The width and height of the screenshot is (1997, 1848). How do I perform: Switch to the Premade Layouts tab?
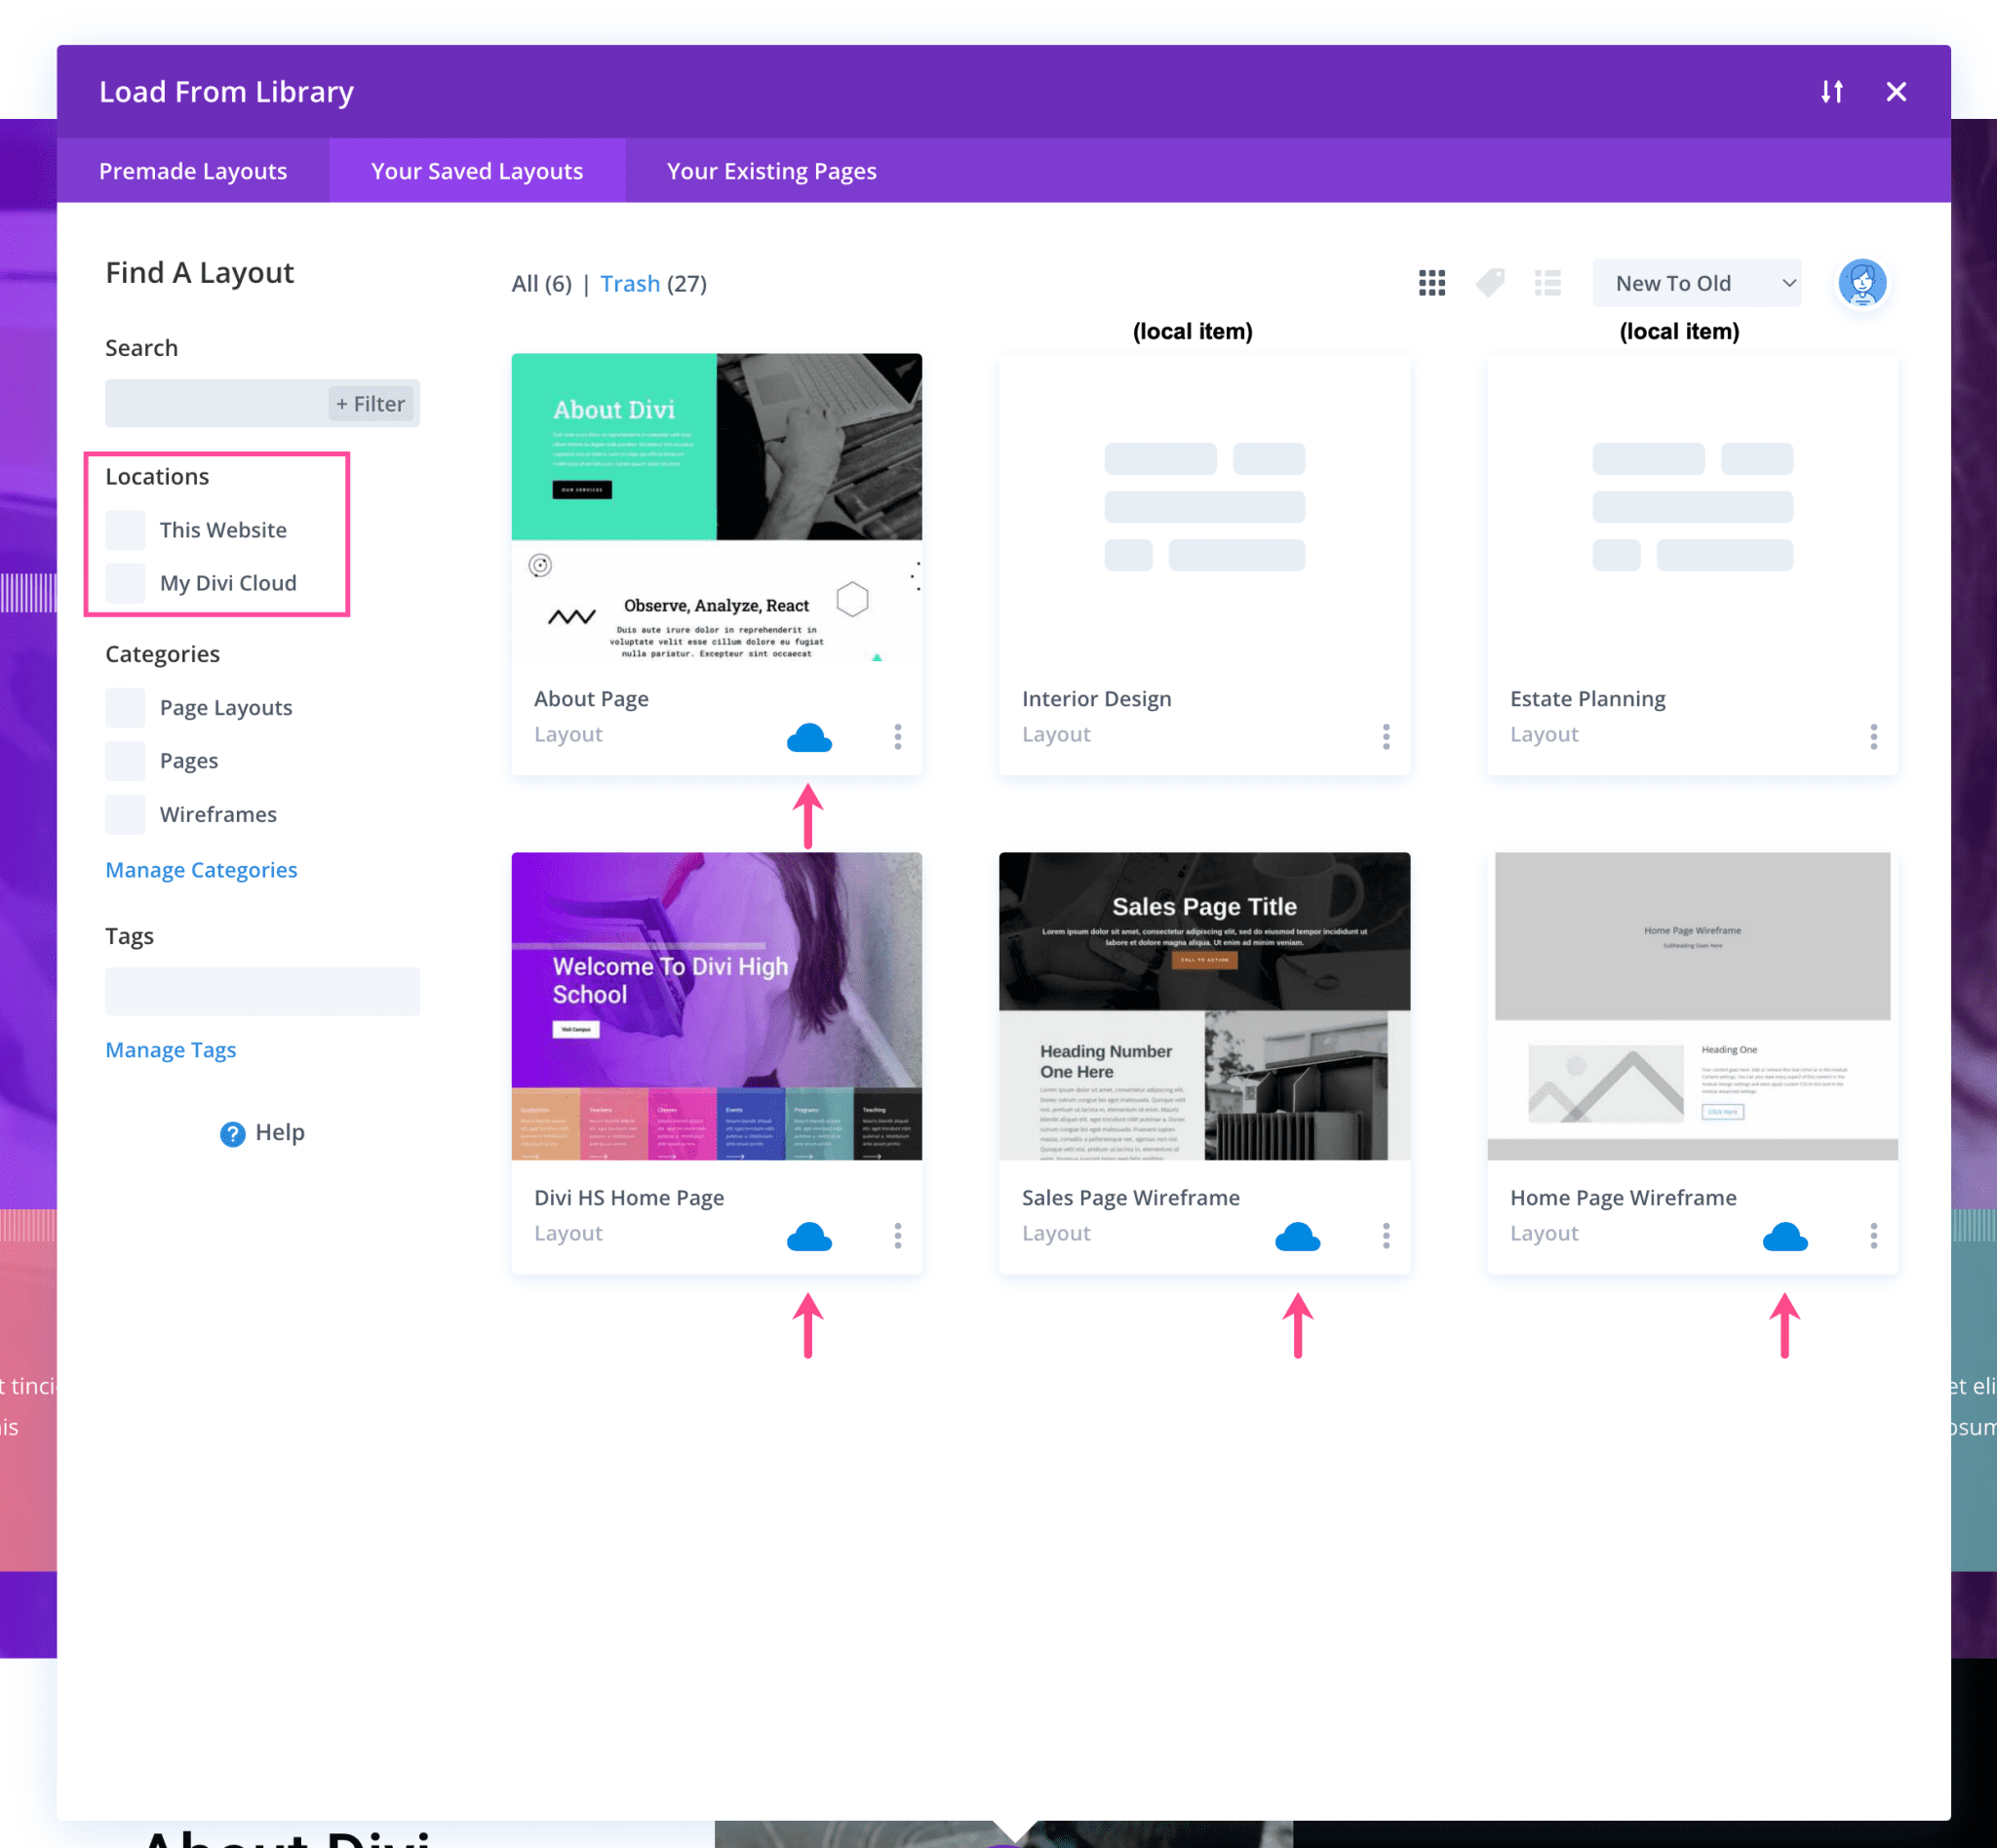193,170
